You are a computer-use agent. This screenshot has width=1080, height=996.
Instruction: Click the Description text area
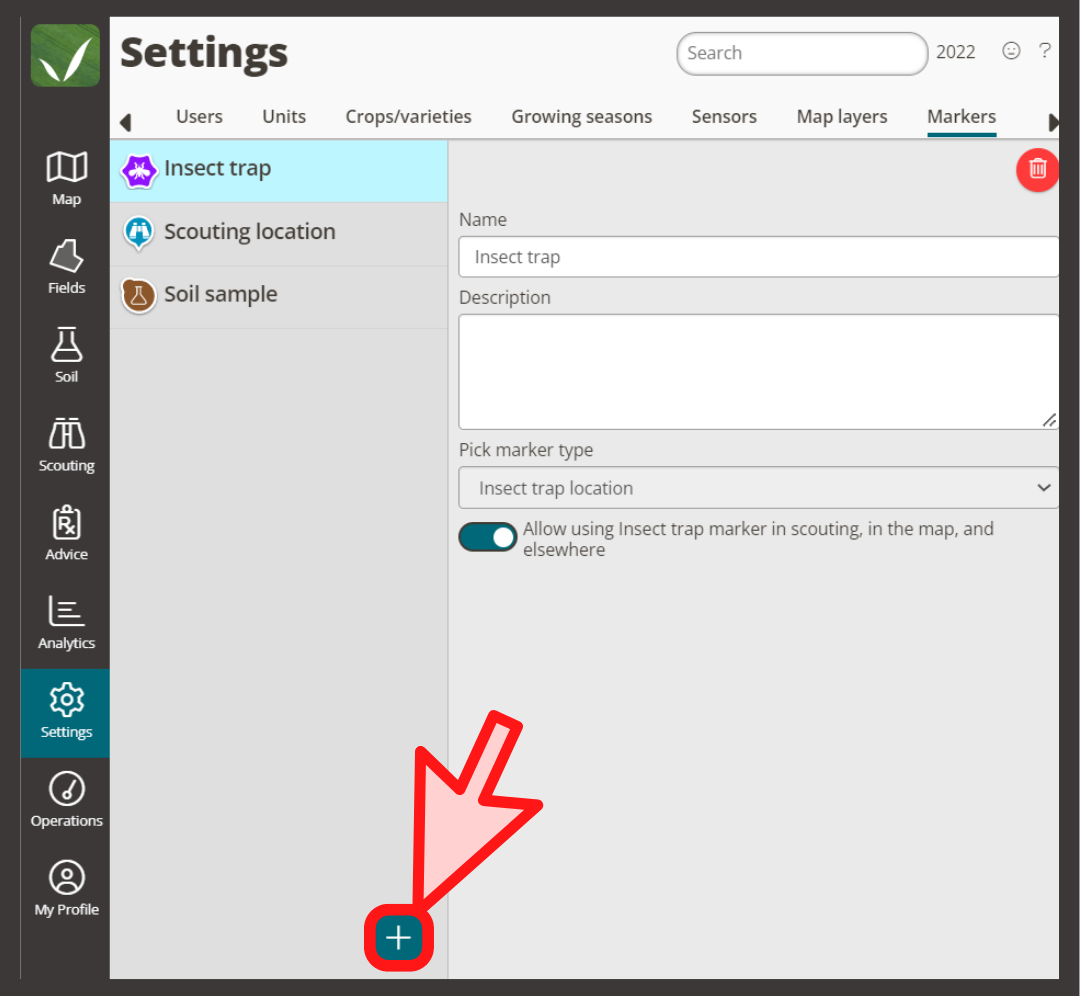[758, 372]
